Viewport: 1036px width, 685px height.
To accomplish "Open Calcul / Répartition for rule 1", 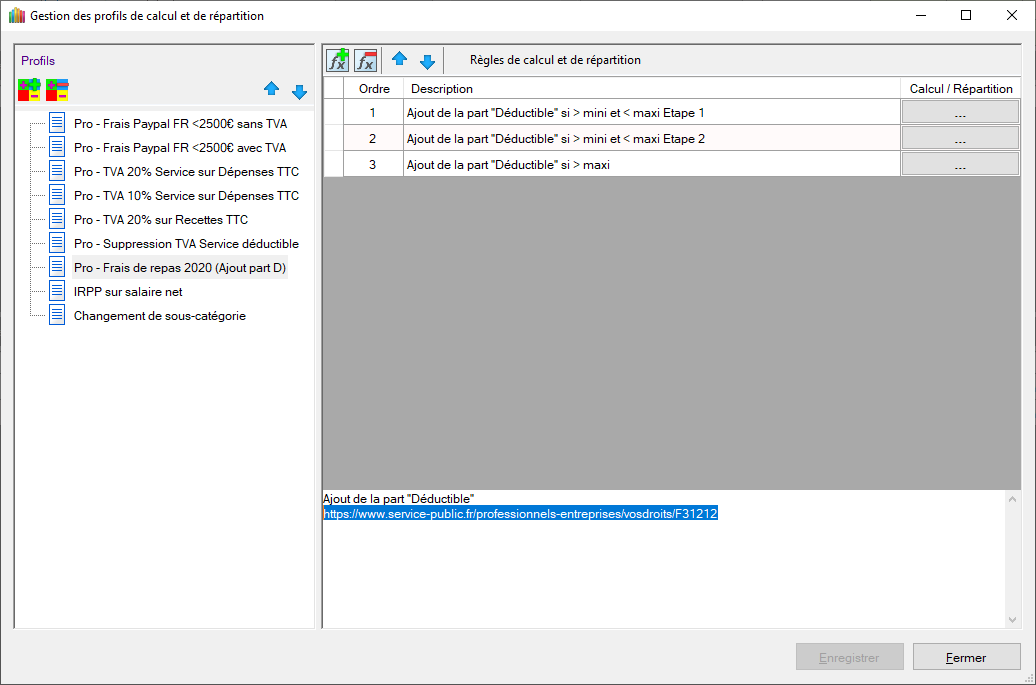I will pos(959,112).
